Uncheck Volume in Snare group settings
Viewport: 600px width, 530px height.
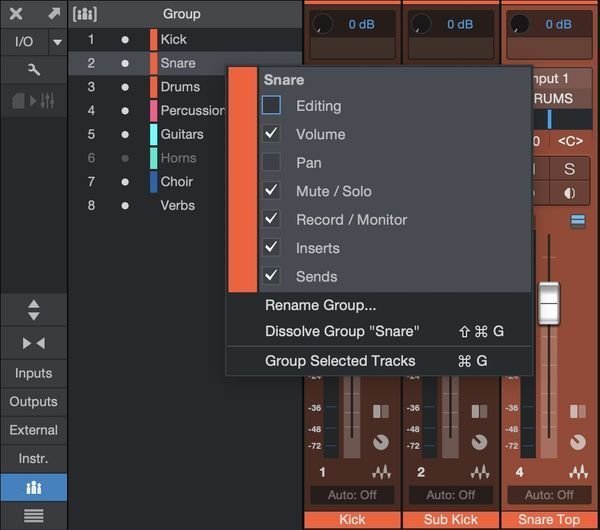pos(271,134)
